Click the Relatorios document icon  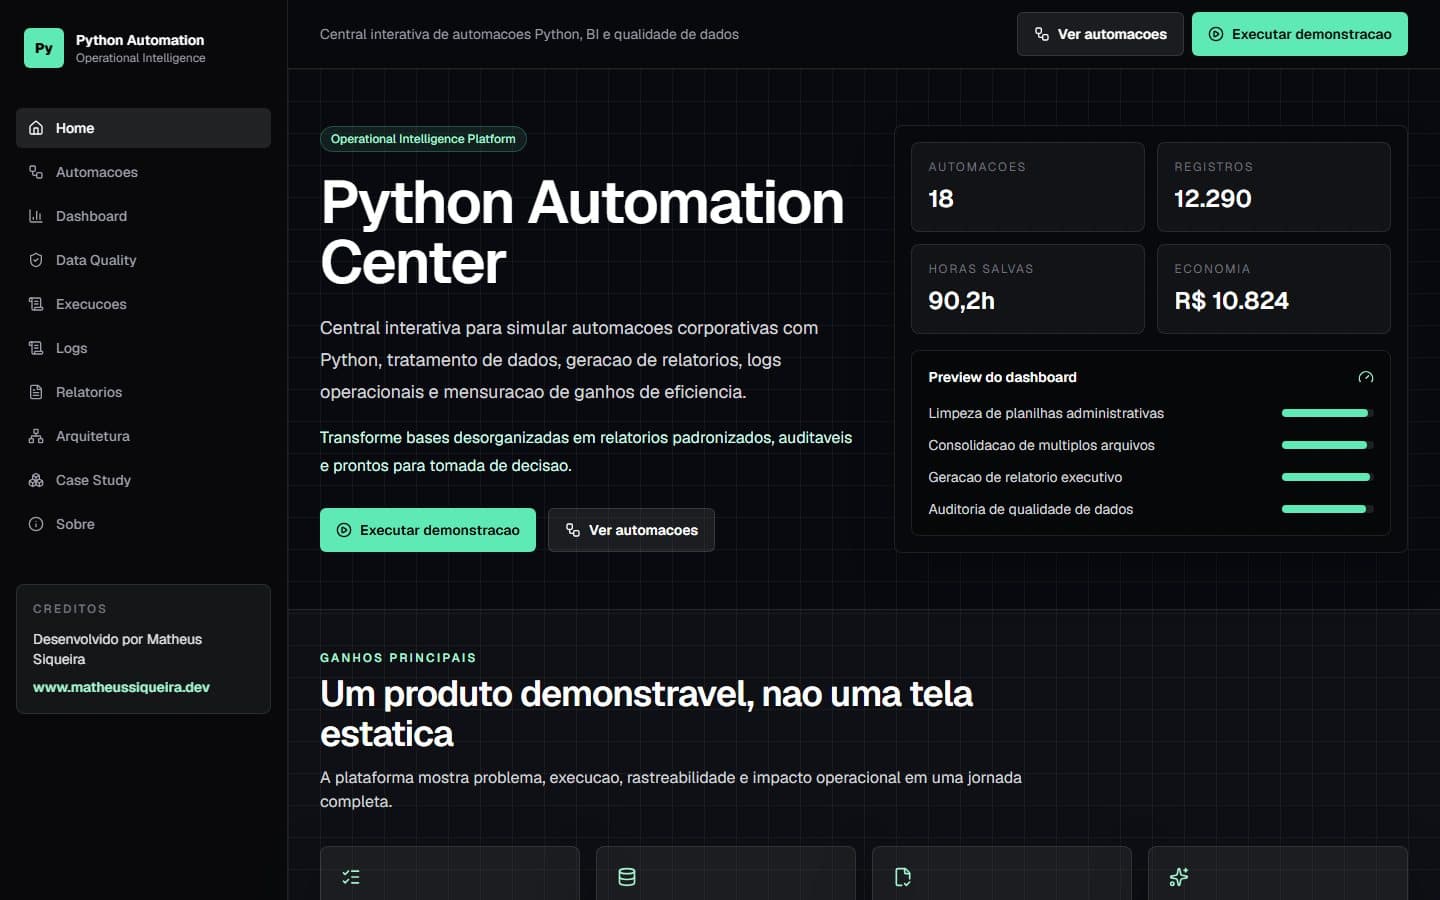(36, 392)
